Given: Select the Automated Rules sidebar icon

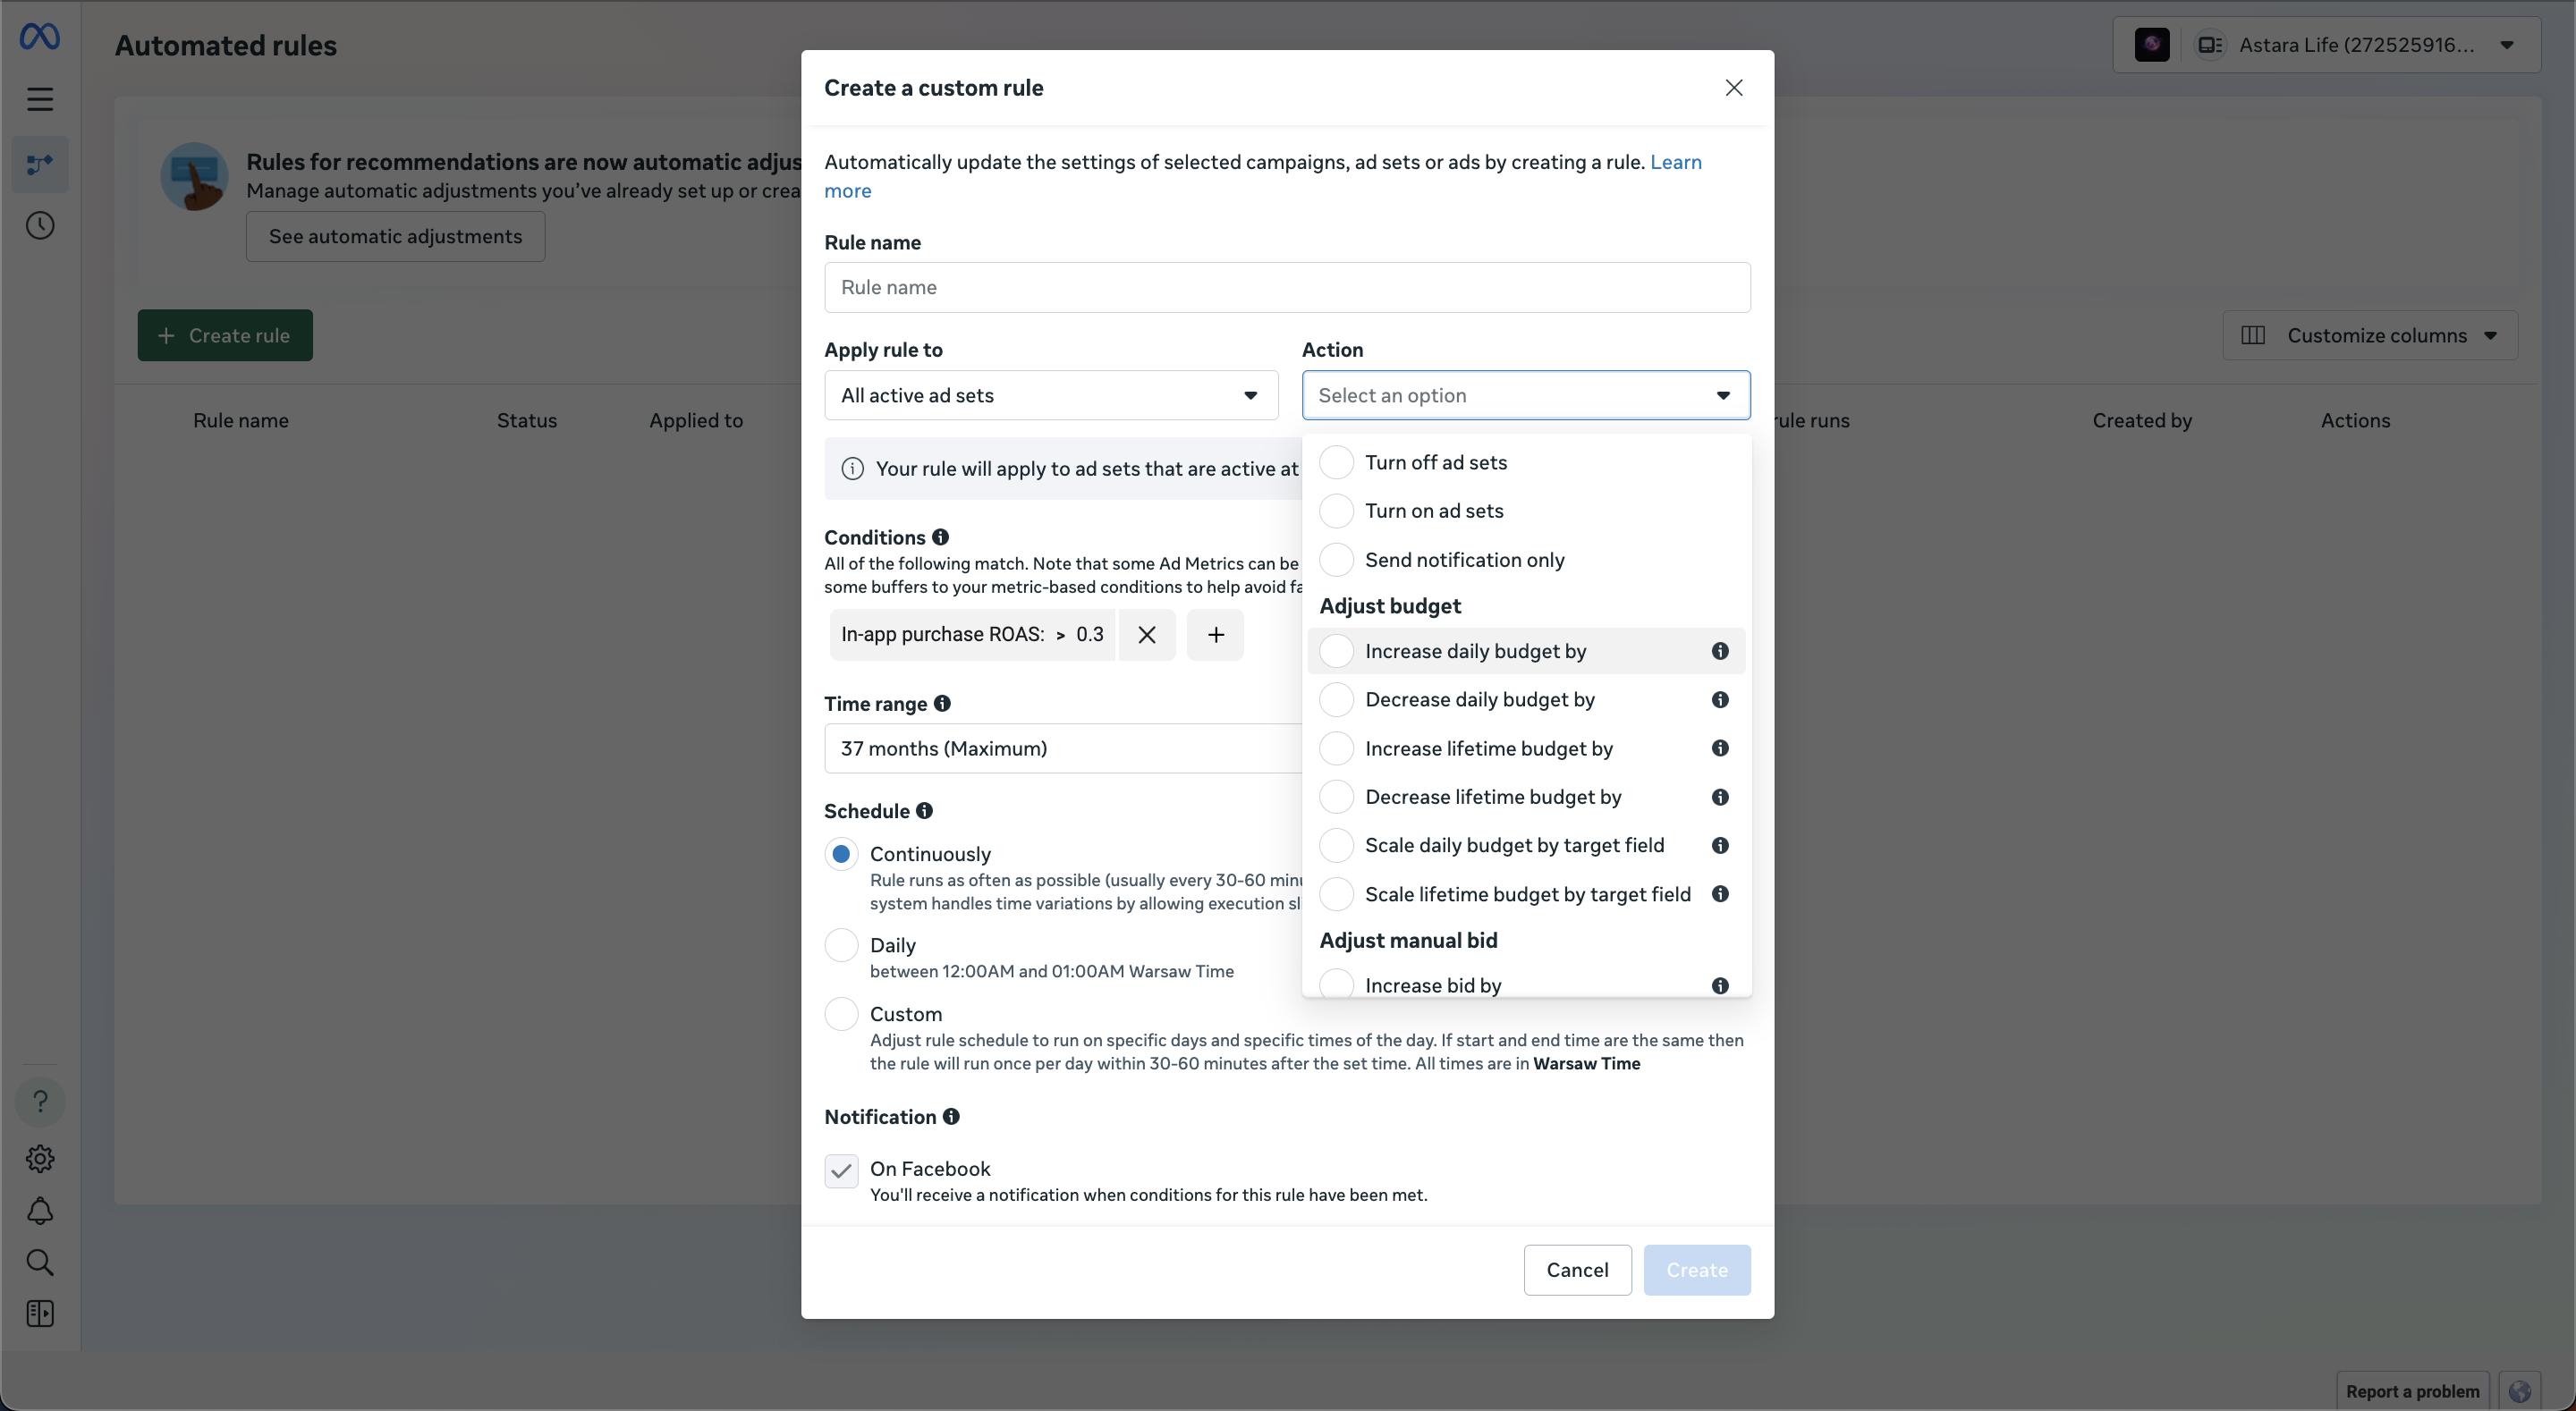Looking at the screenshot, I should pyautogui.click(x=40, y=164).
